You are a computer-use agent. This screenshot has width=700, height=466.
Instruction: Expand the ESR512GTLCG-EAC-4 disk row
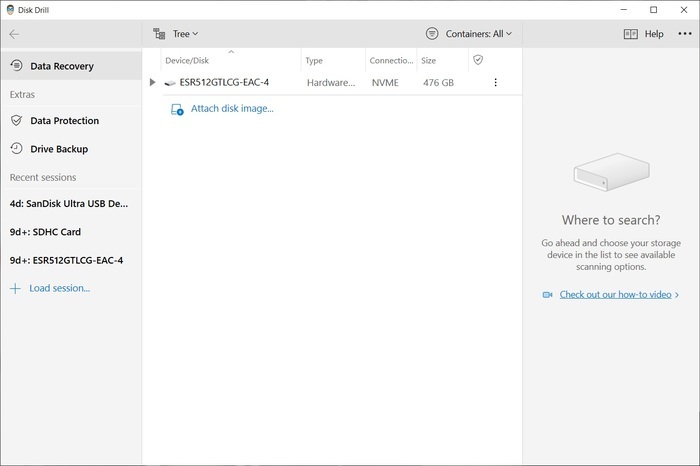point(152,82)
